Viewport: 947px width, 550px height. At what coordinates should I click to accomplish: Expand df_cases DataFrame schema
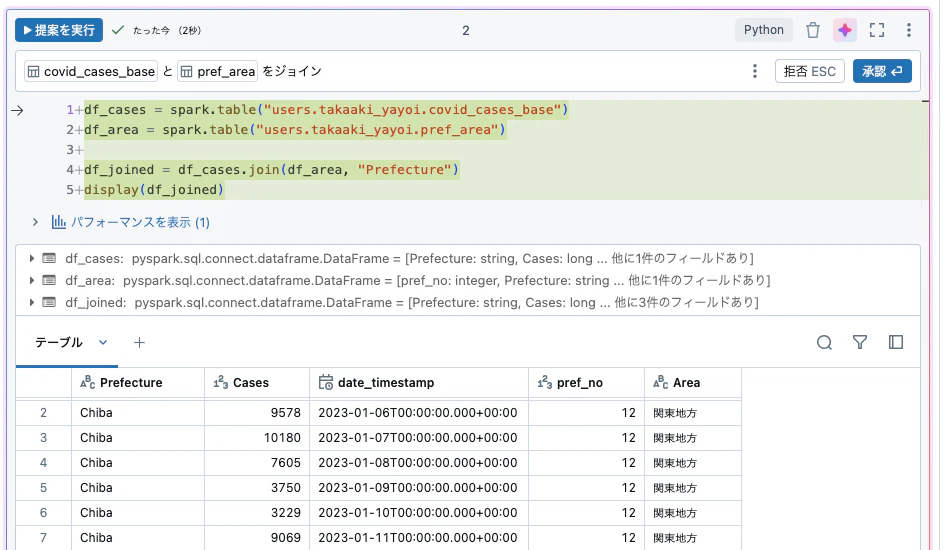31,258
